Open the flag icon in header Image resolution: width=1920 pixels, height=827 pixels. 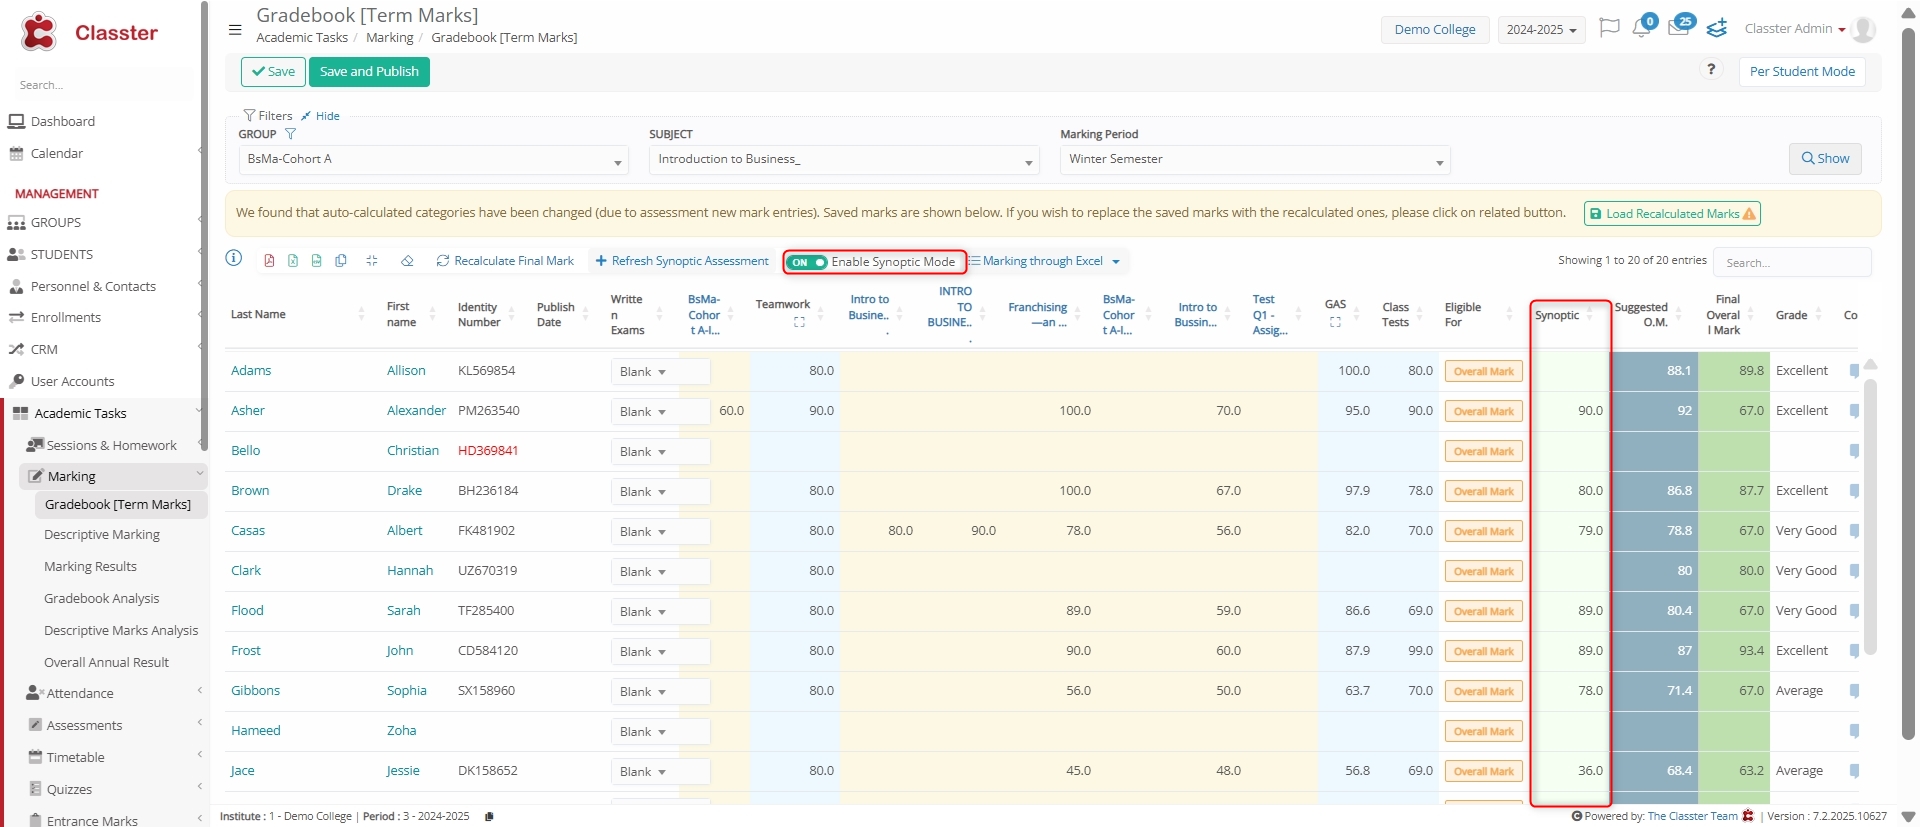tap(1609, 28)
